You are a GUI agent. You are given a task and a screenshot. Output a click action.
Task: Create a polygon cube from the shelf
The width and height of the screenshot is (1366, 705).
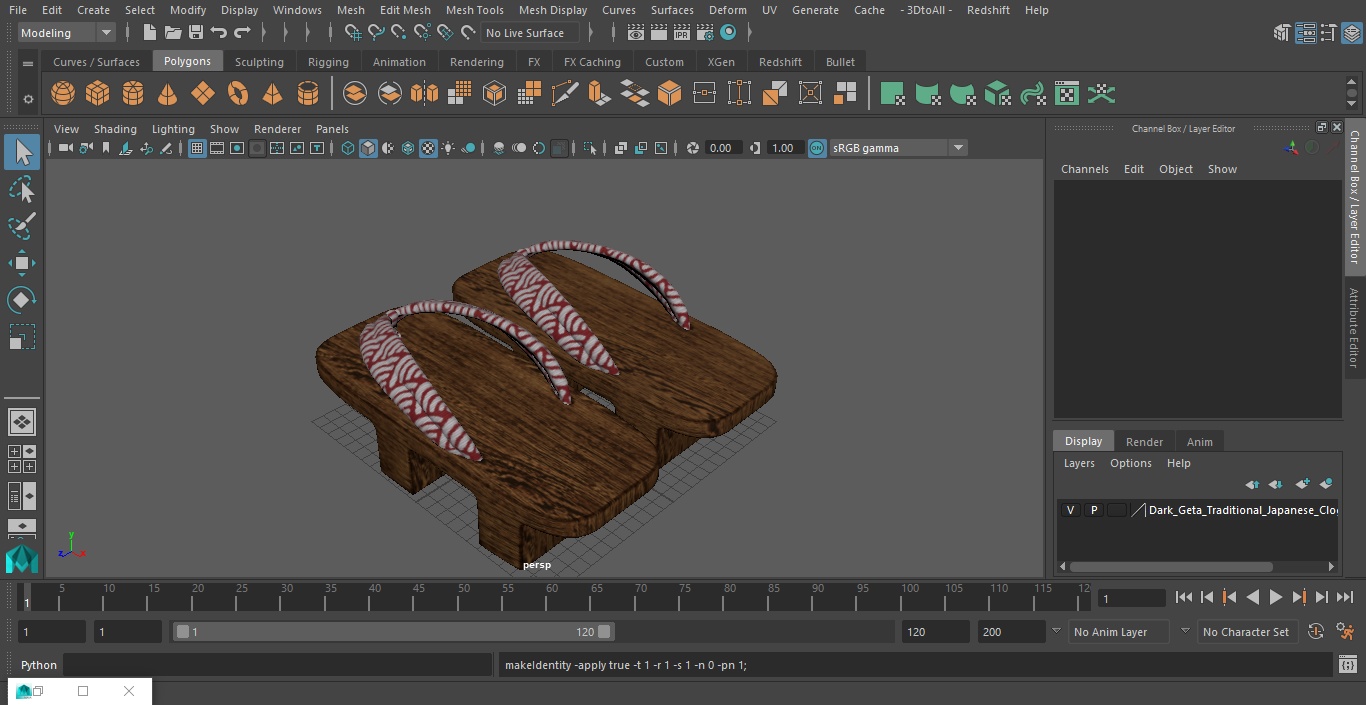(98, 94)
